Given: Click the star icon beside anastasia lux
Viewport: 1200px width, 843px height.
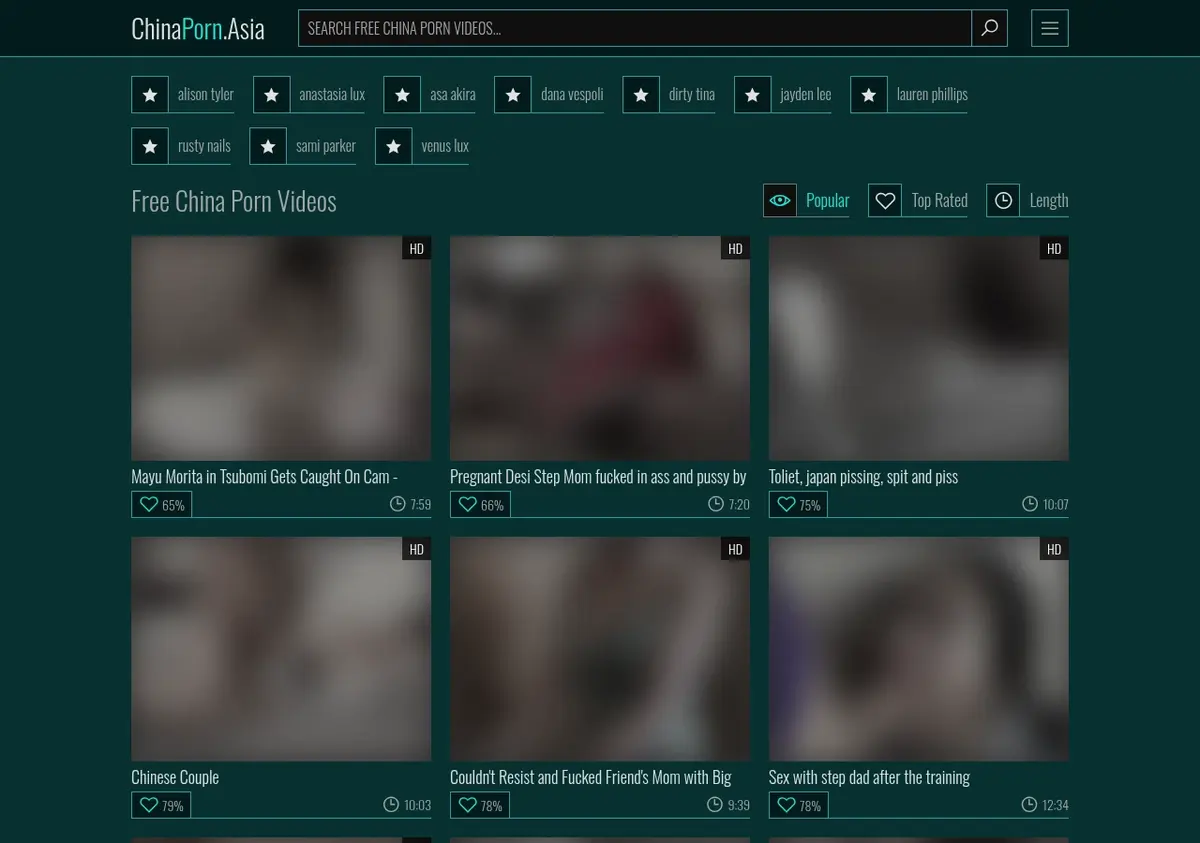Looking at the screenshot, I should [x=271, y=94].
